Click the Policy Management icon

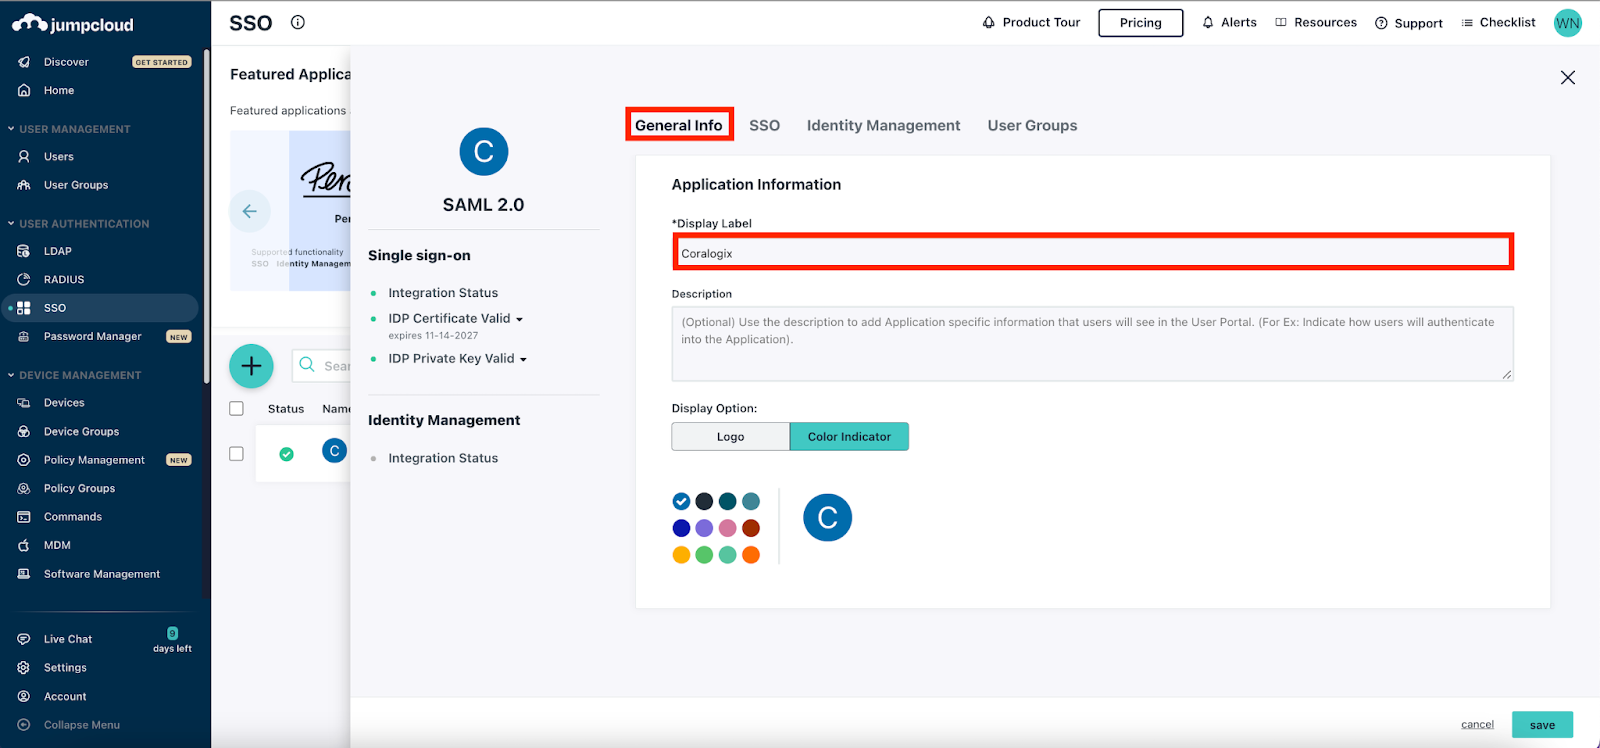[x=24, y=460]
